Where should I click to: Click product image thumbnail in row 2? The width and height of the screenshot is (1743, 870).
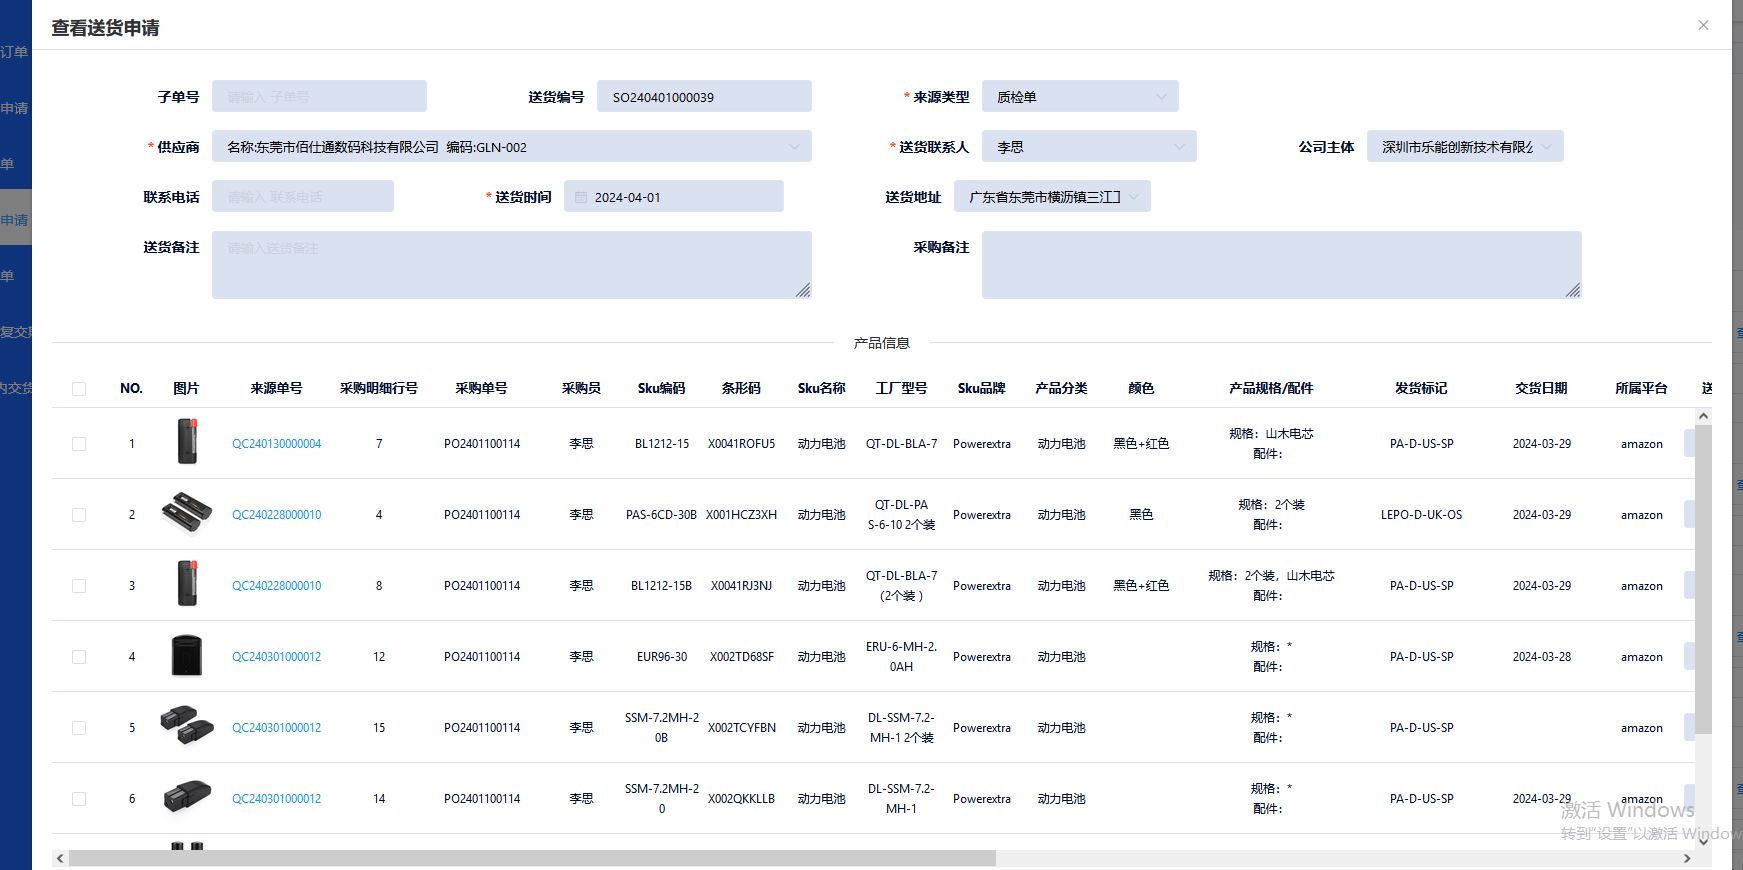coord(187,513)
